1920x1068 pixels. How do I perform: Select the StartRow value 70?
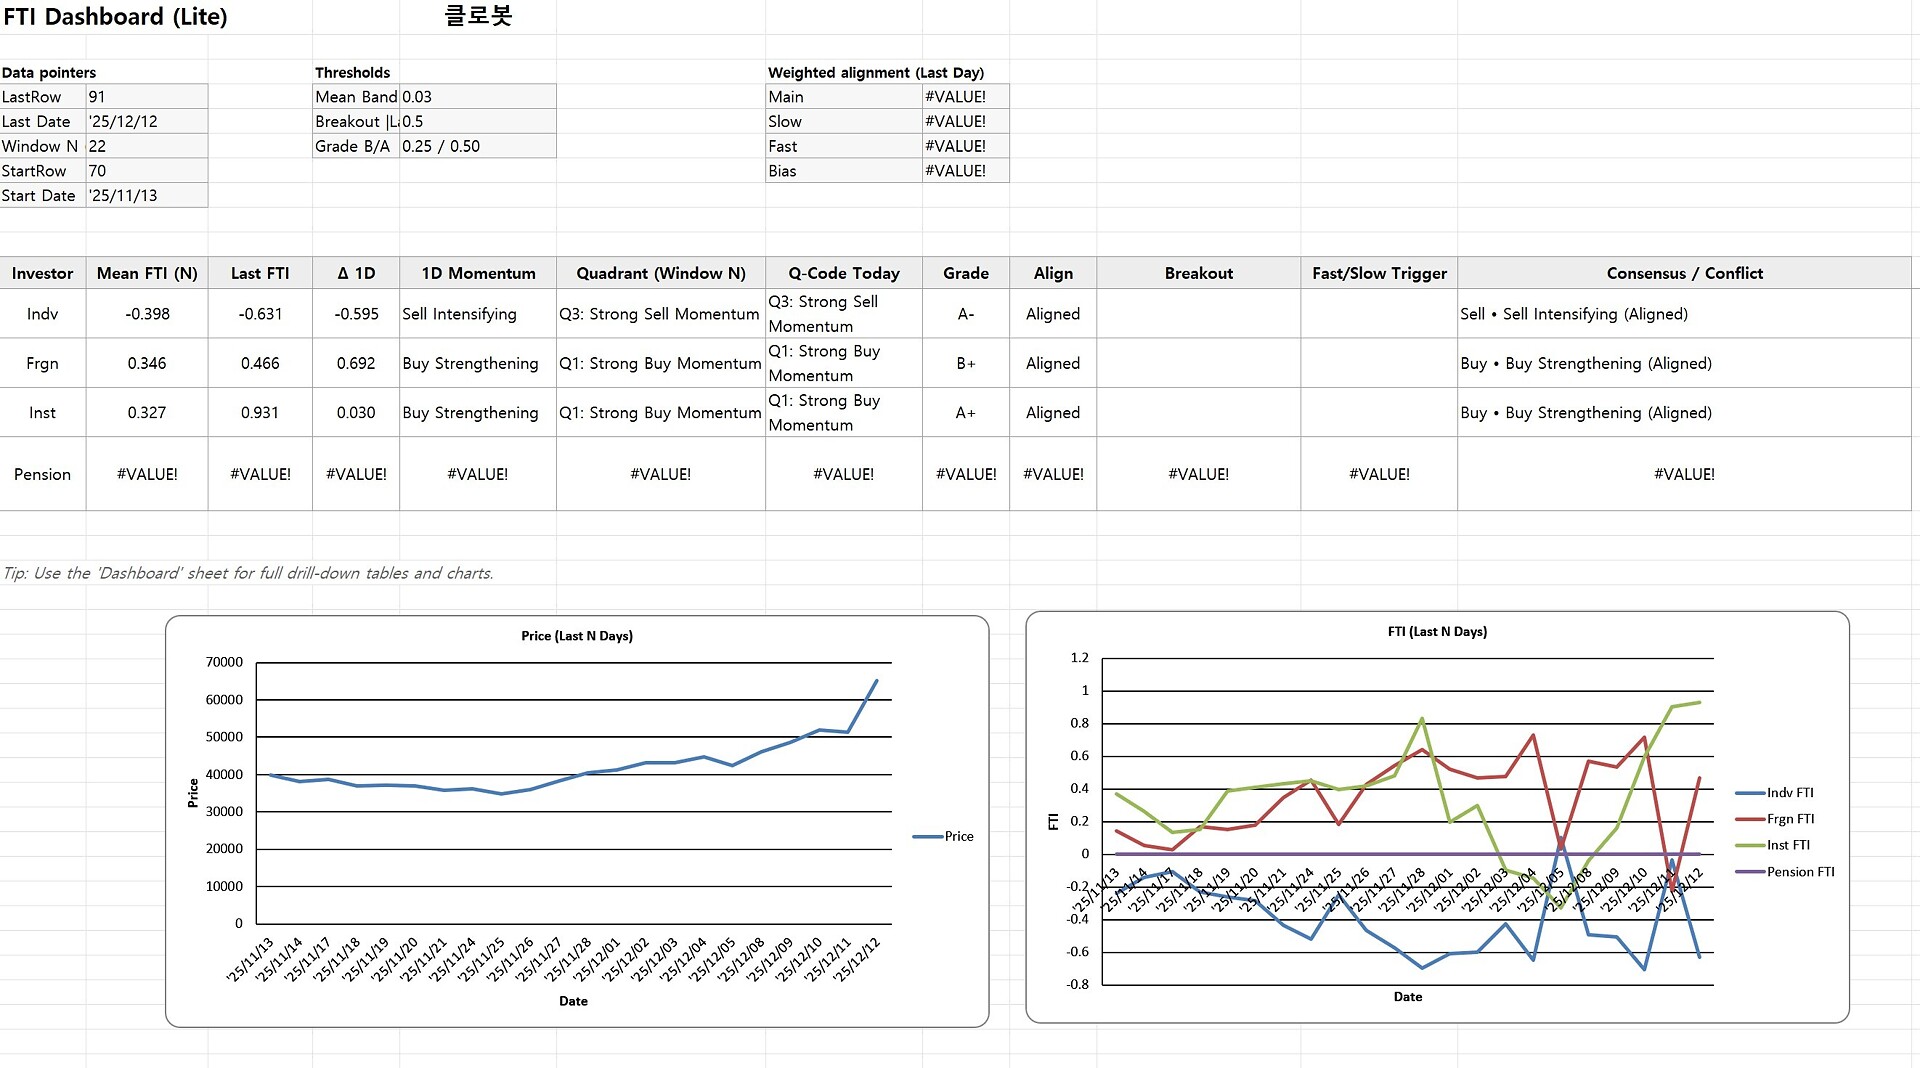click(147, 171)
